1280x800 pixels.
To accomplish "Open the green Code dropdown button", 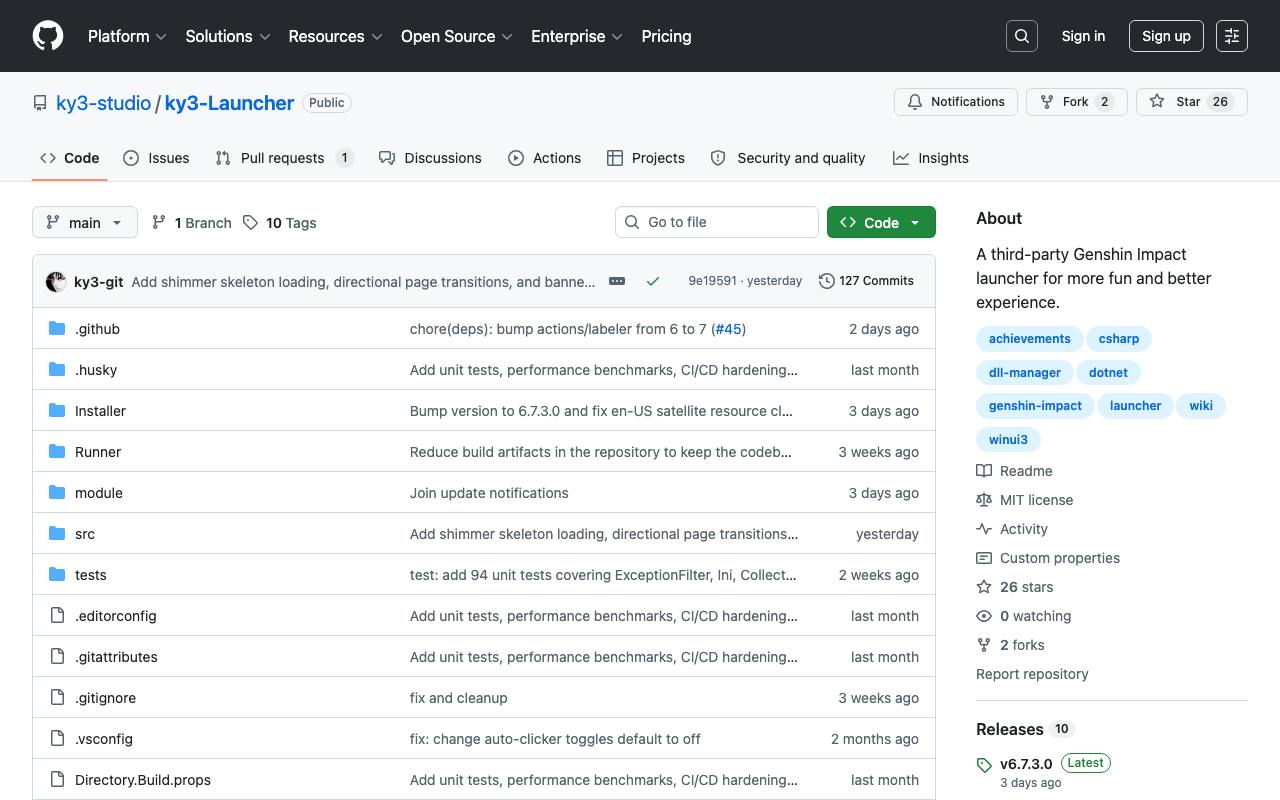I will click(x=881, y=222).
